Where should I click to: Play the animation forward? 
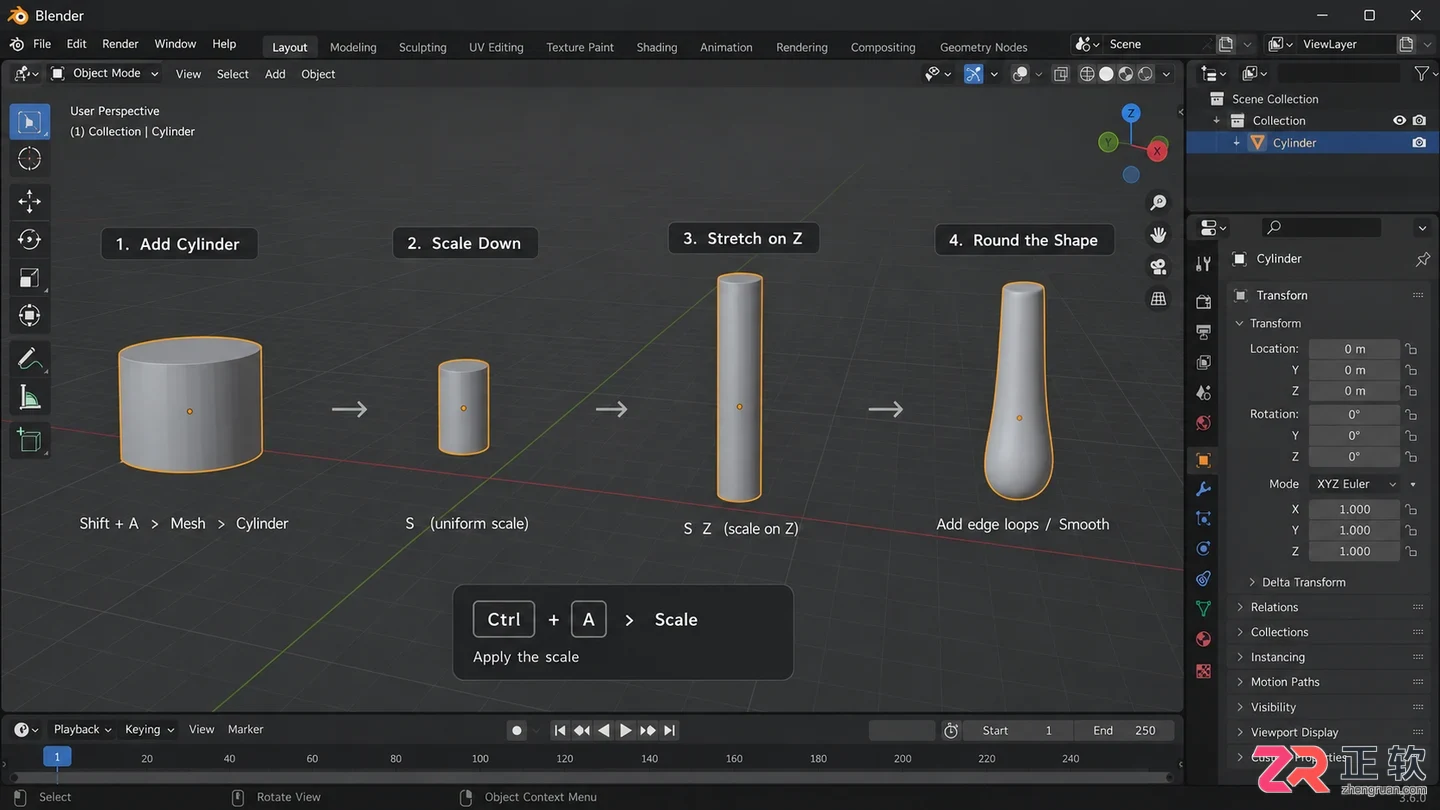click(626, 731)
